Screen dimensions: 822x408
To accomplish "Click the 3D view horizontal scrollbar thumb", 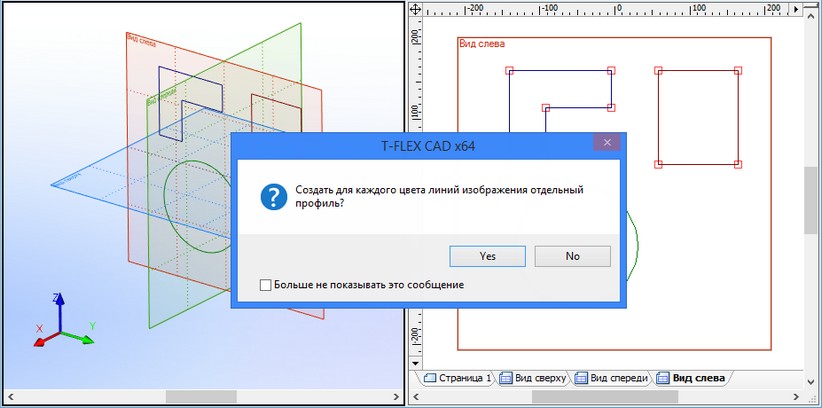I will pyautogui.click(x=201, y=397).
